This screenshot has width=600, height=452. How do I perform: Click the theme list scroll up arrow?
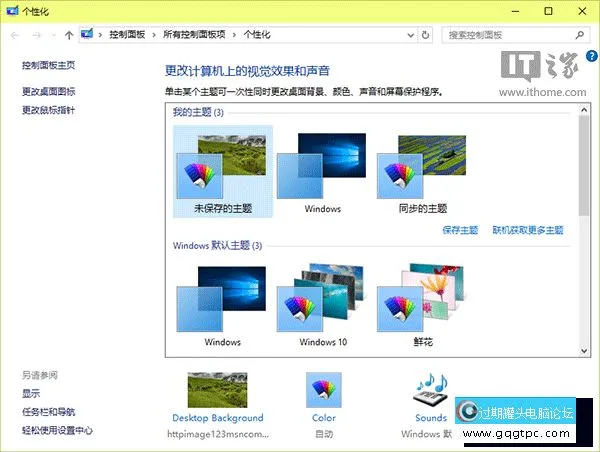click(584, 110)
